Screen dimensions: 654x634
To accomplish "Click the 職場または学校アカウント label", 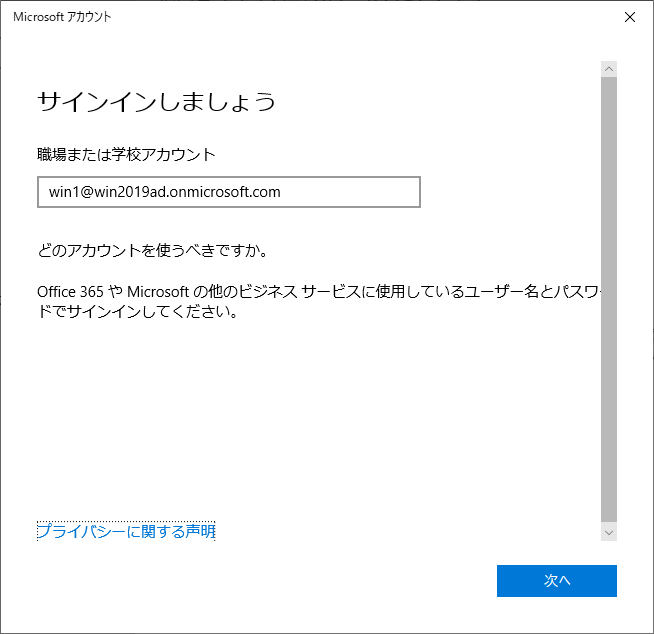I will click(126, 154).
